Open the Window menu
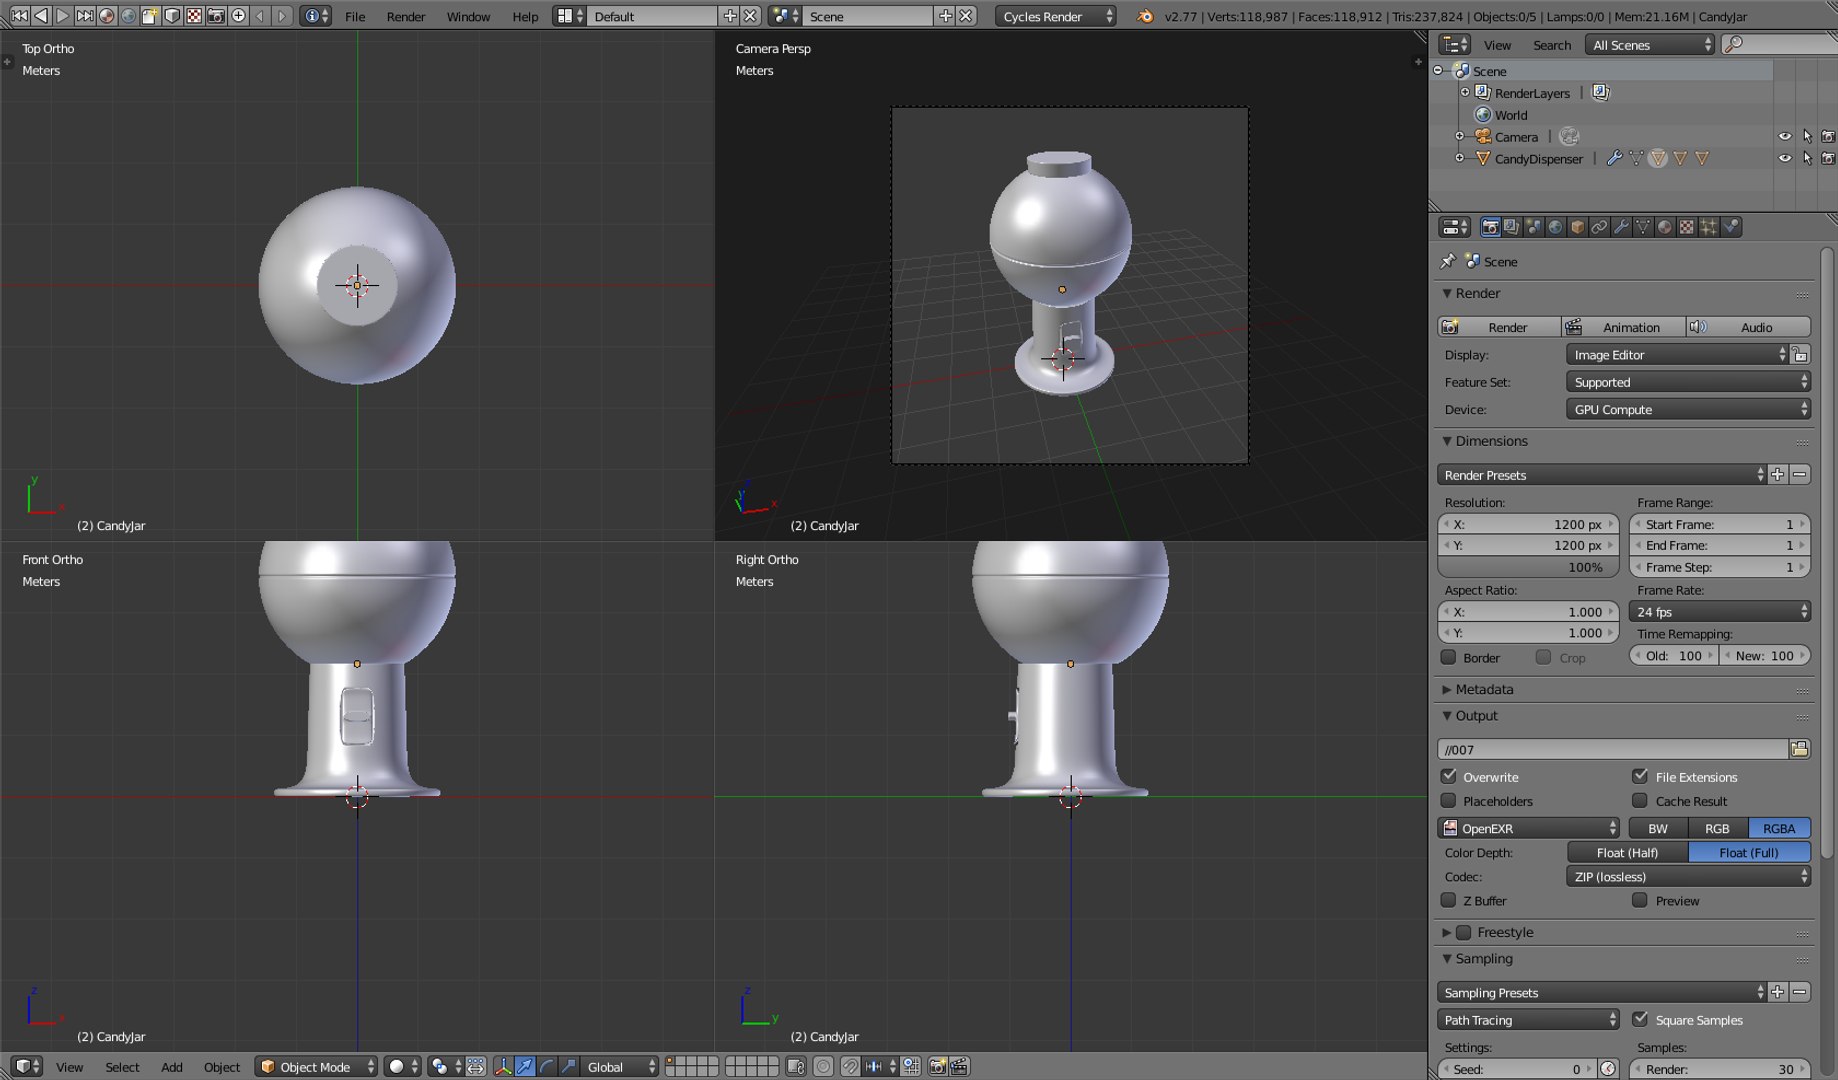The height and width of the screenshot is (1080, 1838). [468, 16]
